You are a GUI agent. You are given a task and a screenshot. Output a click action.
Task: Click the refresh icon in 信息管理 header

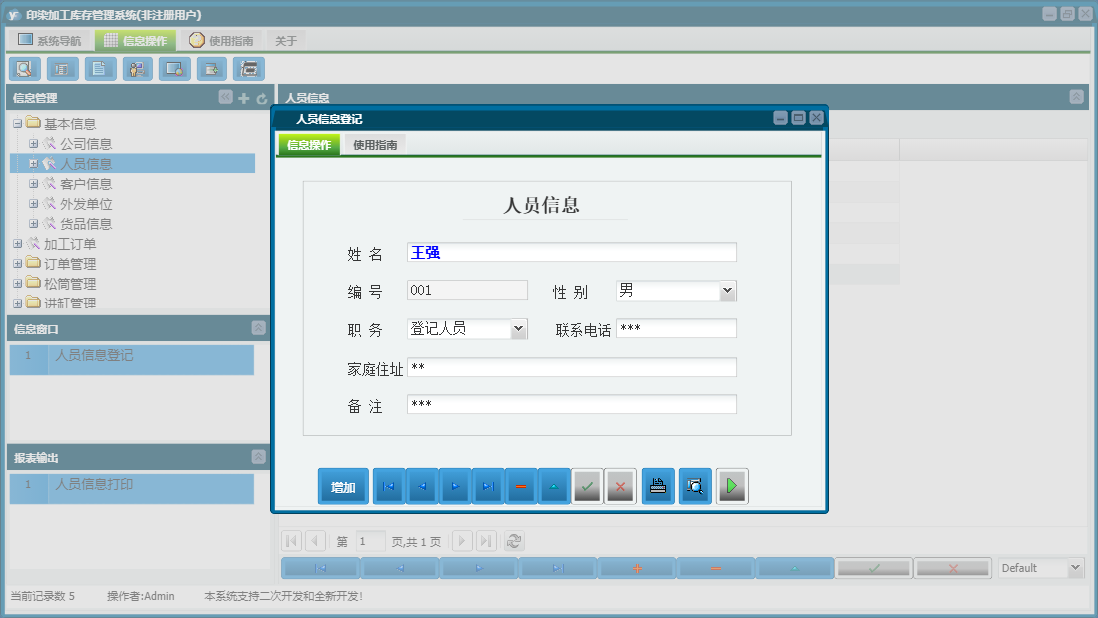point(262,98)
